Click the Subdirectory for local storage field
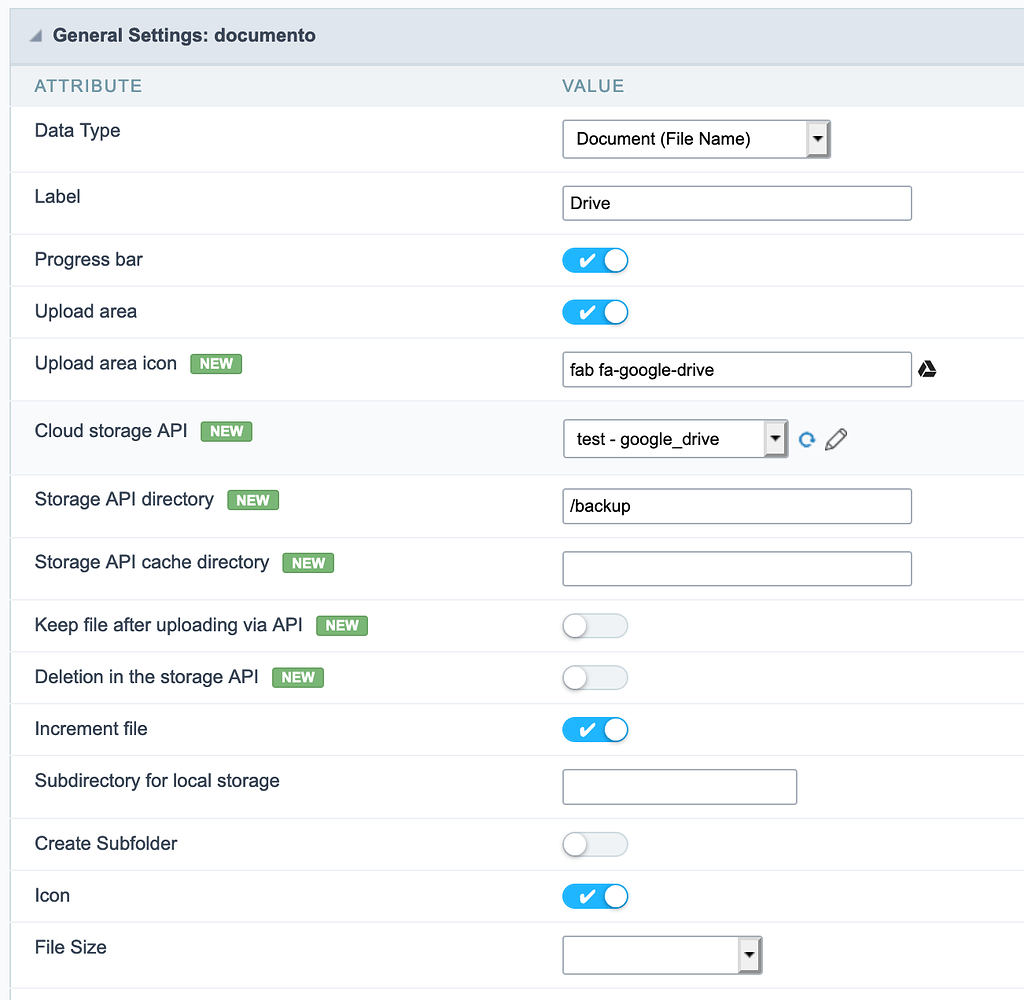1024x1000 pixels. pyautogui.click(x=679, y=787)
